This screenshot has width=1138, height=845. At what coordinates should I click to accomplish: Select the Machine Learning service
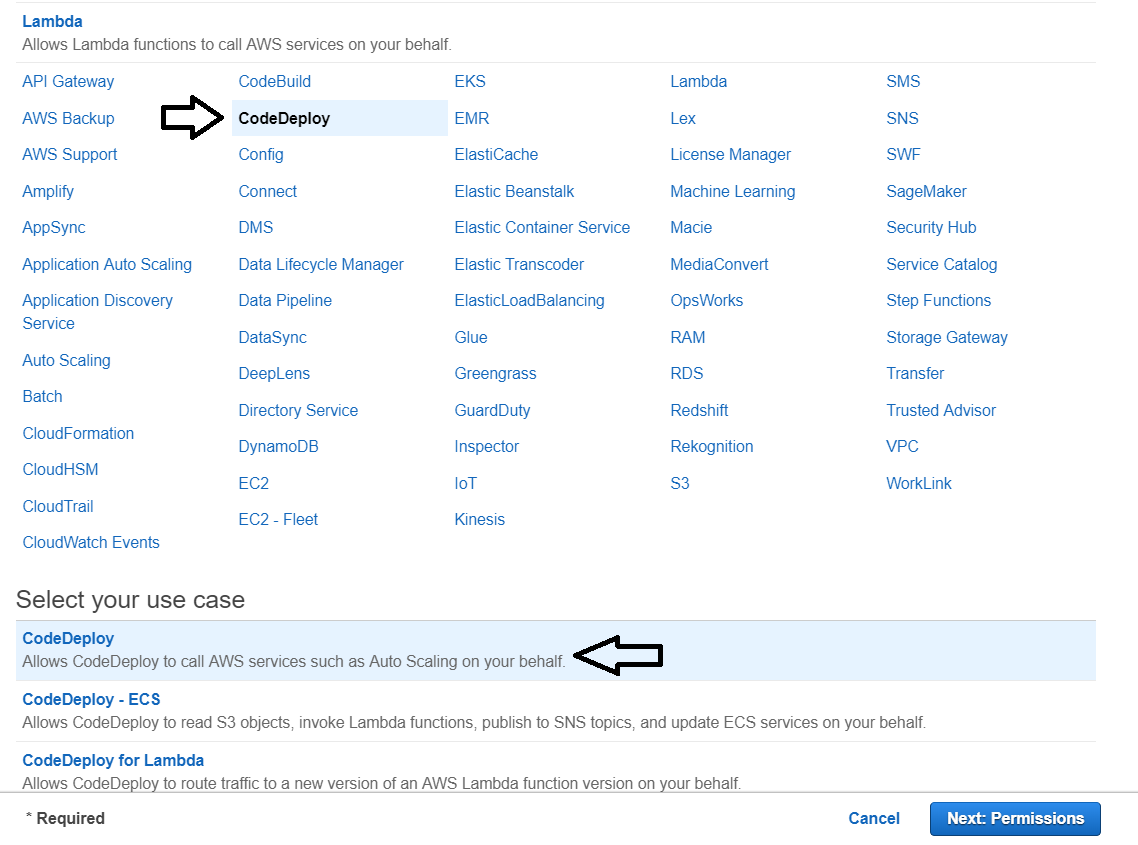733,191
